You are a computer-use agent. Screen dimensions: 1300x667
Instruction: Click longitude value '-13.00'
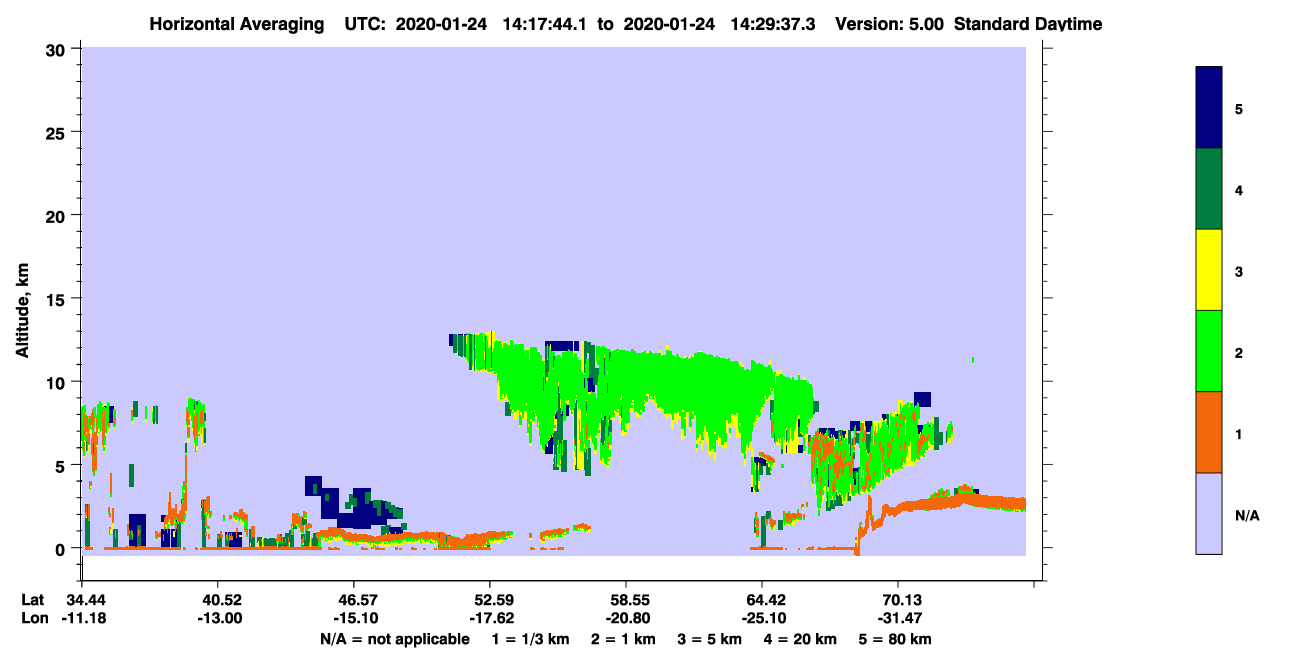point(218,618)
